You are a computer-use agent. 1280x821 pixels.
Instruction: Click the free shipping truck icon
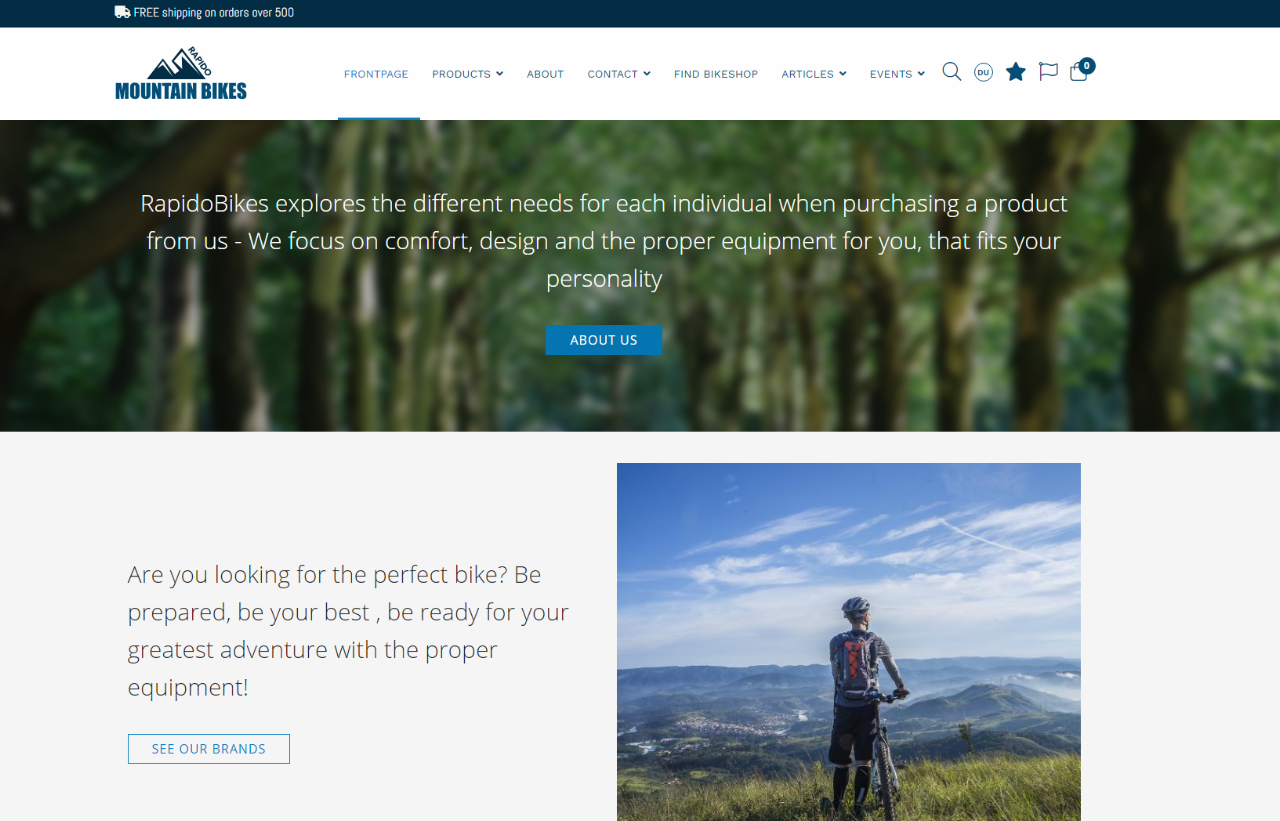tap(122, 12)
